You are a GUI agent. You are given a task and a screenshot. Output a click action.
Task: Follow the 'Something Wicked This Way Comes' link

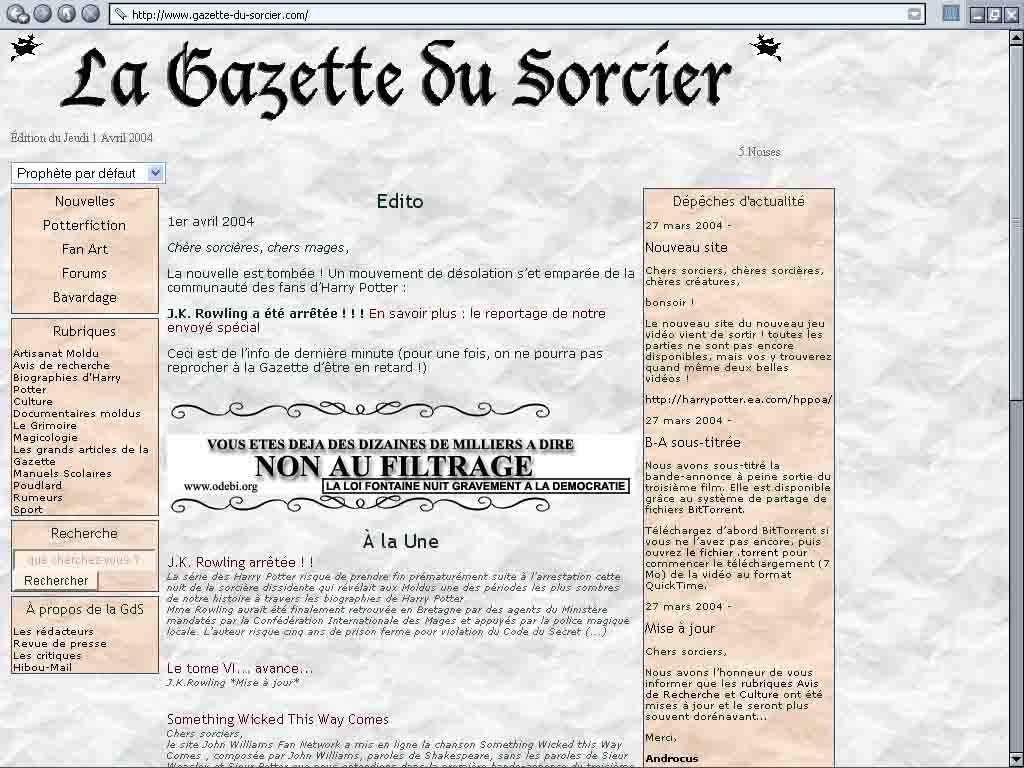click(x=278, y=719)
